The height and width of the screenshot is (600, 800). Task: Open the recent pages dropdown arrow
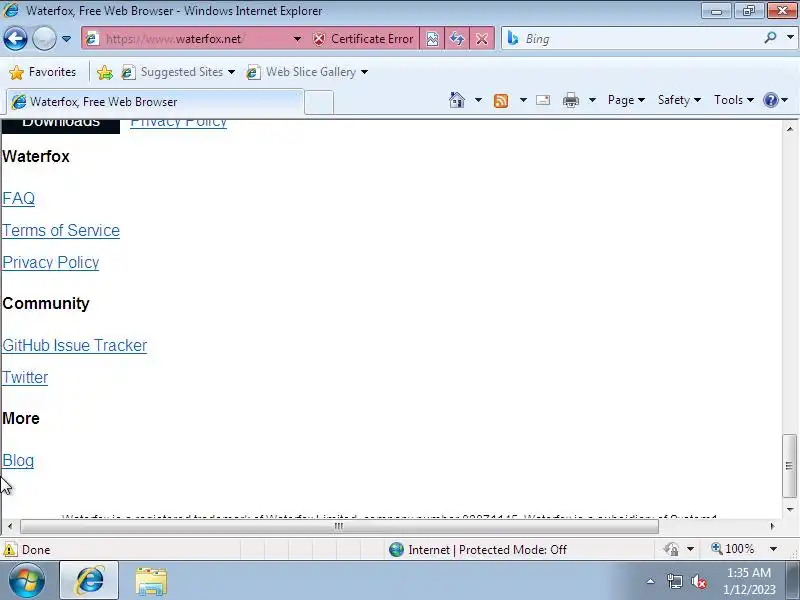(x=66, y=39)
